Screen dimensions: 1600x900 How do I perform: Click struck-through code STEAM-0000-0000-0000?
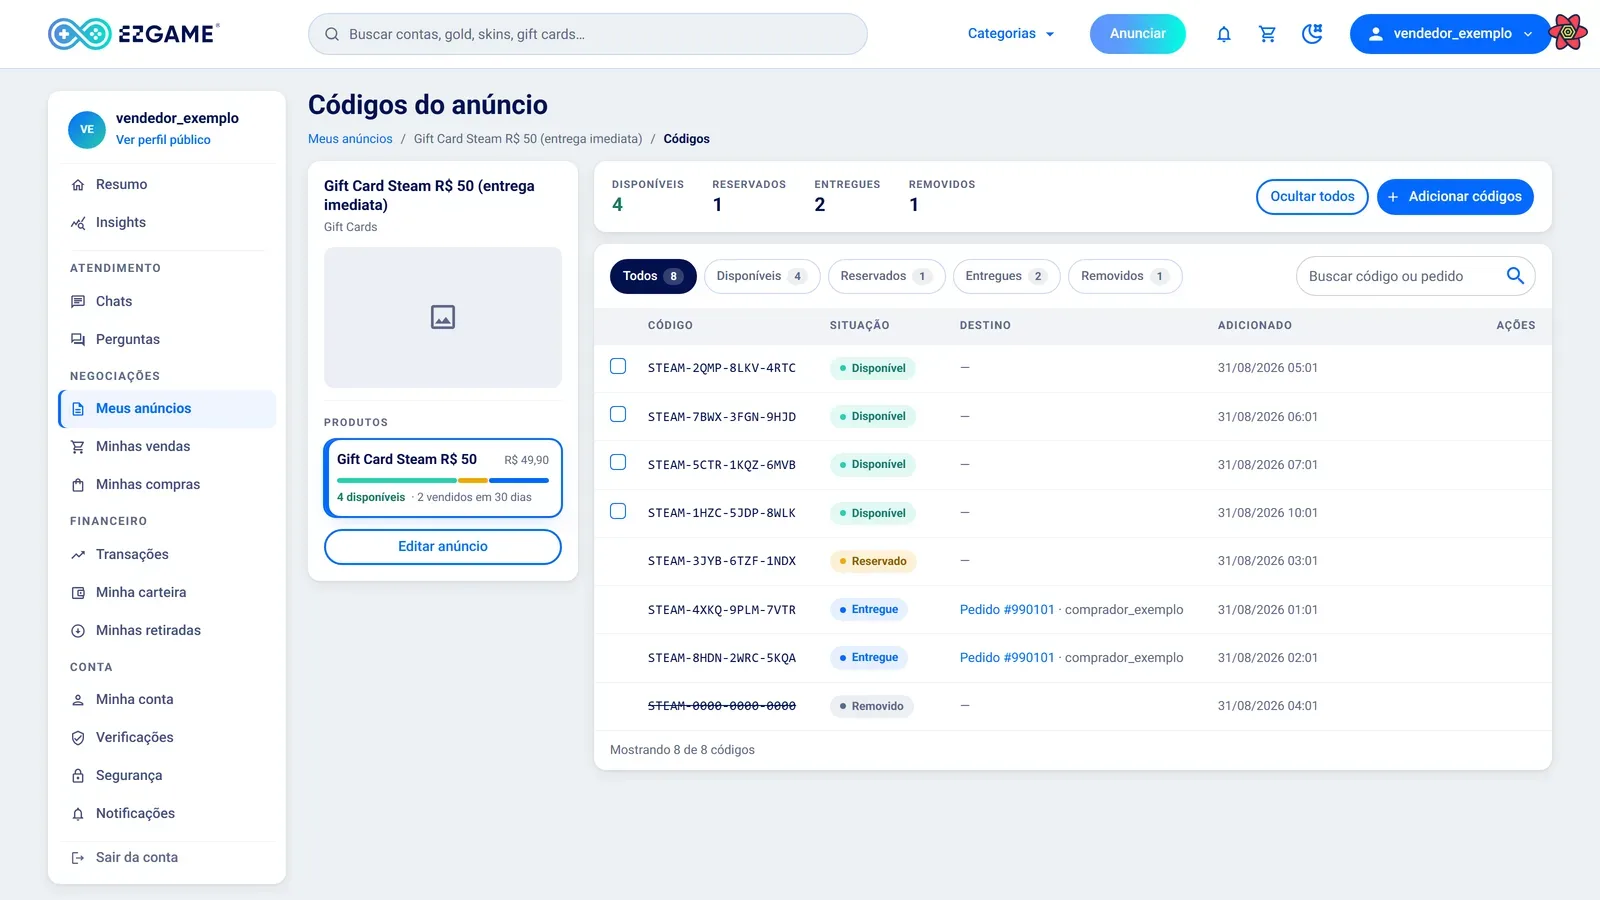point(722,706)
